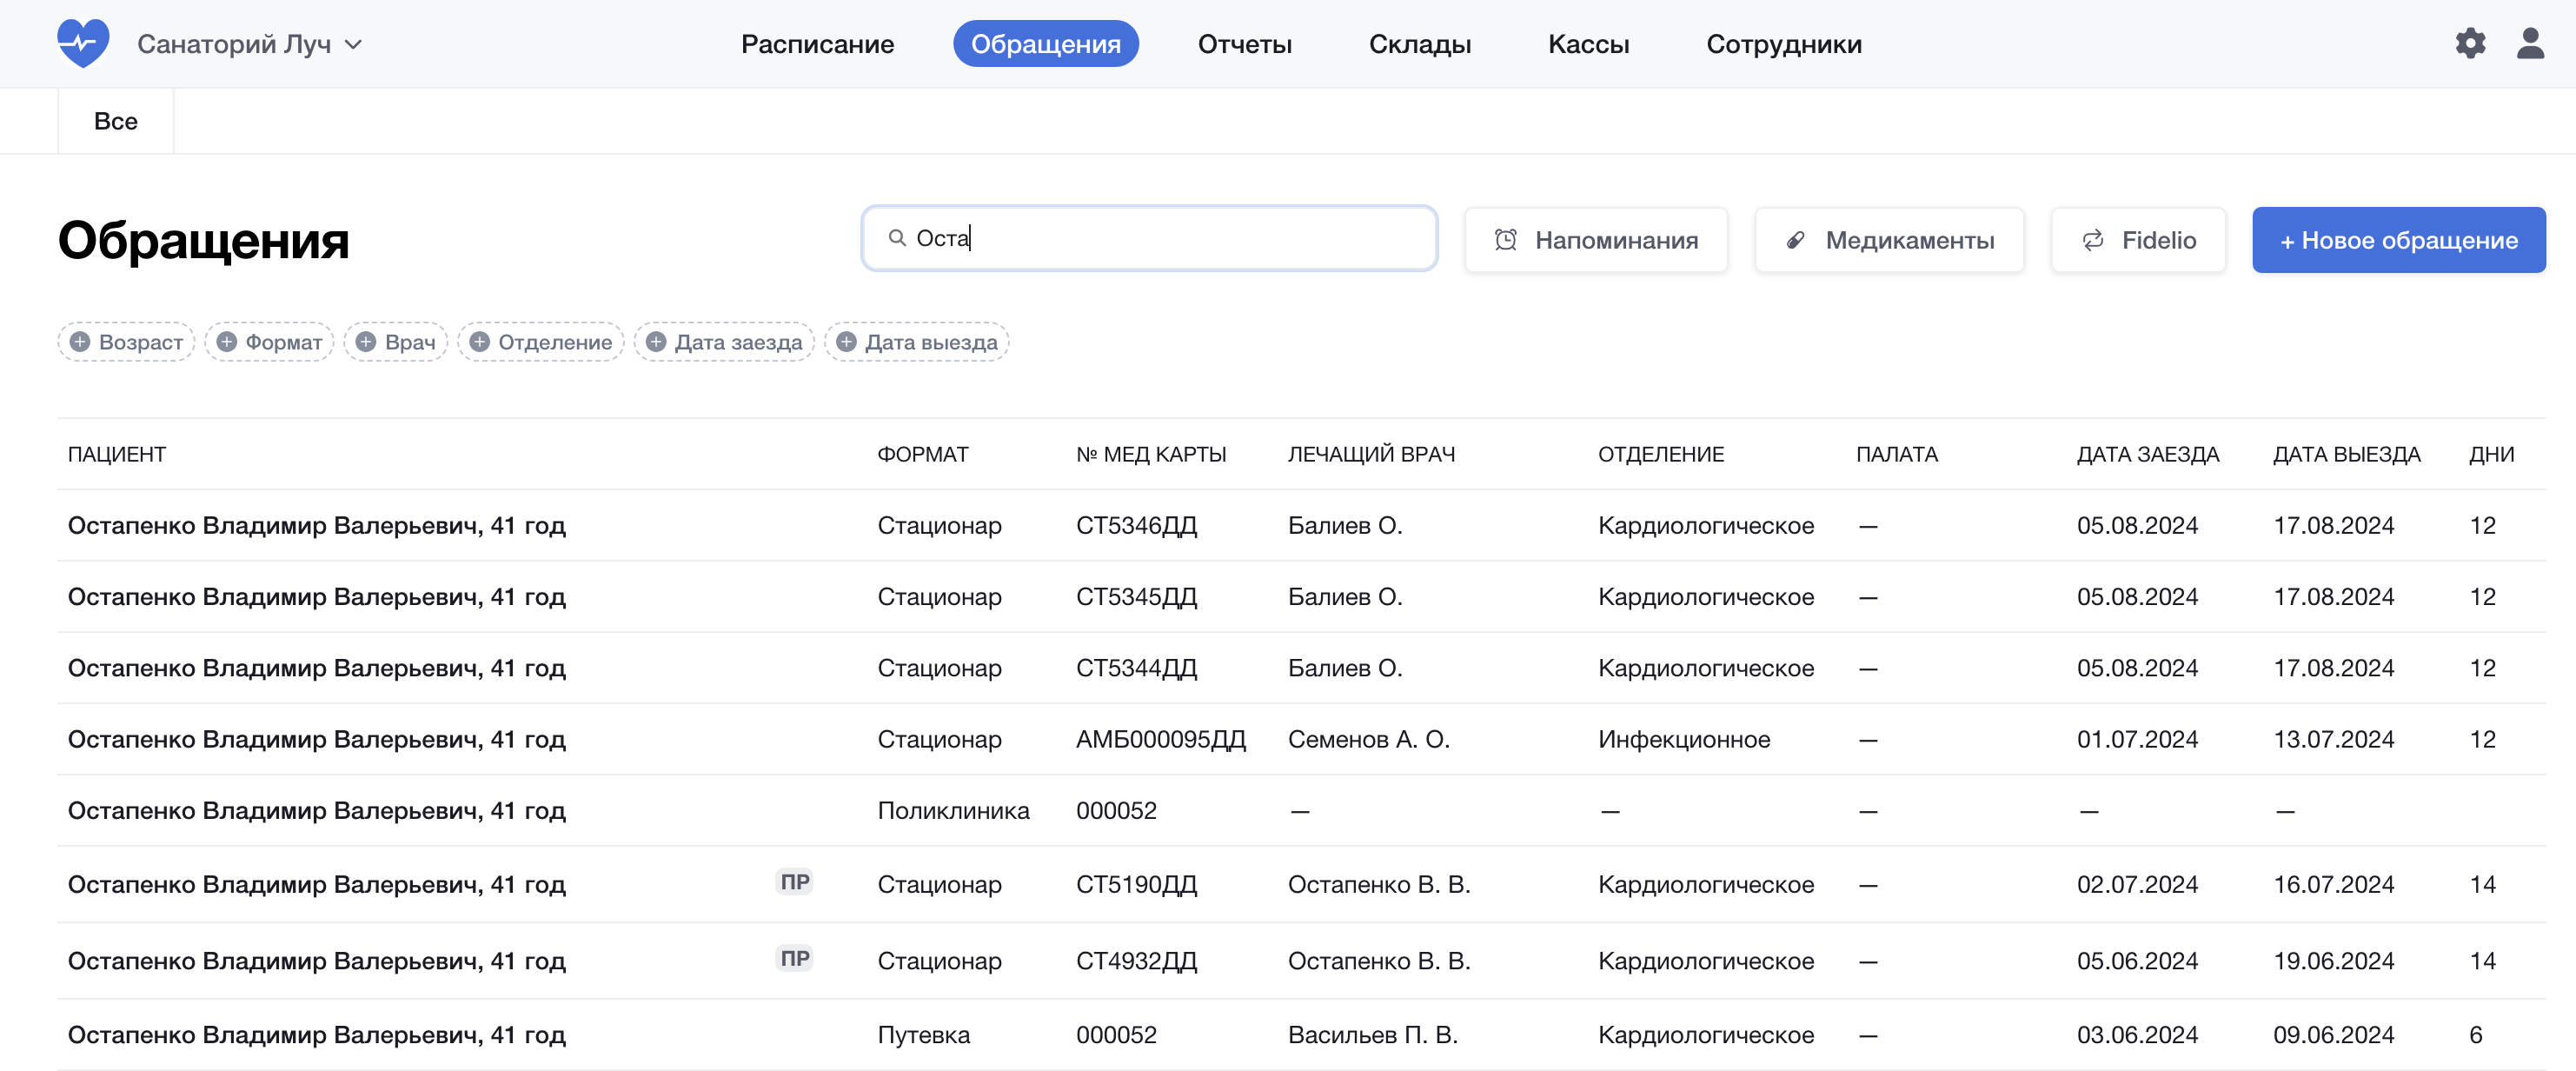Add the Врач filter chip
The width and height of the screenshot is (2576, 1071).
click(395, 342)
